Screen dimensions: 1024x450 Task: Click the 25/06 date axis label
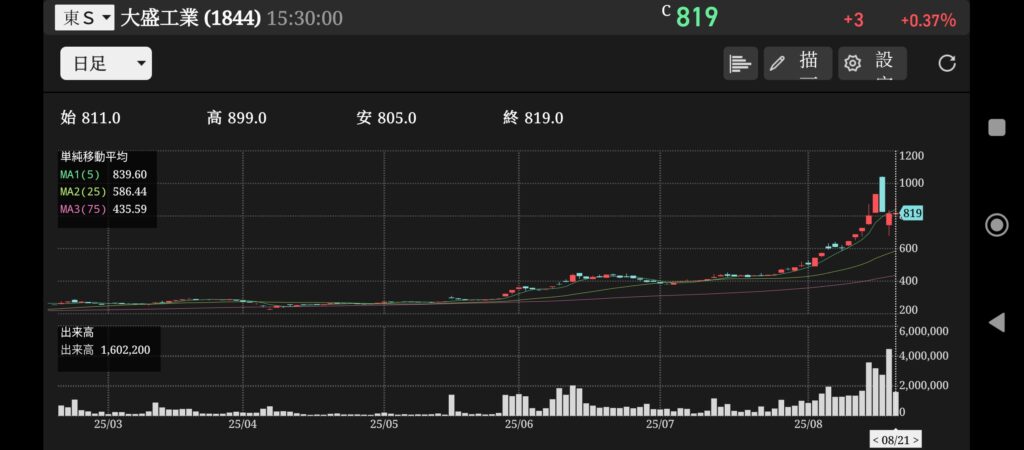coord(519,425)
